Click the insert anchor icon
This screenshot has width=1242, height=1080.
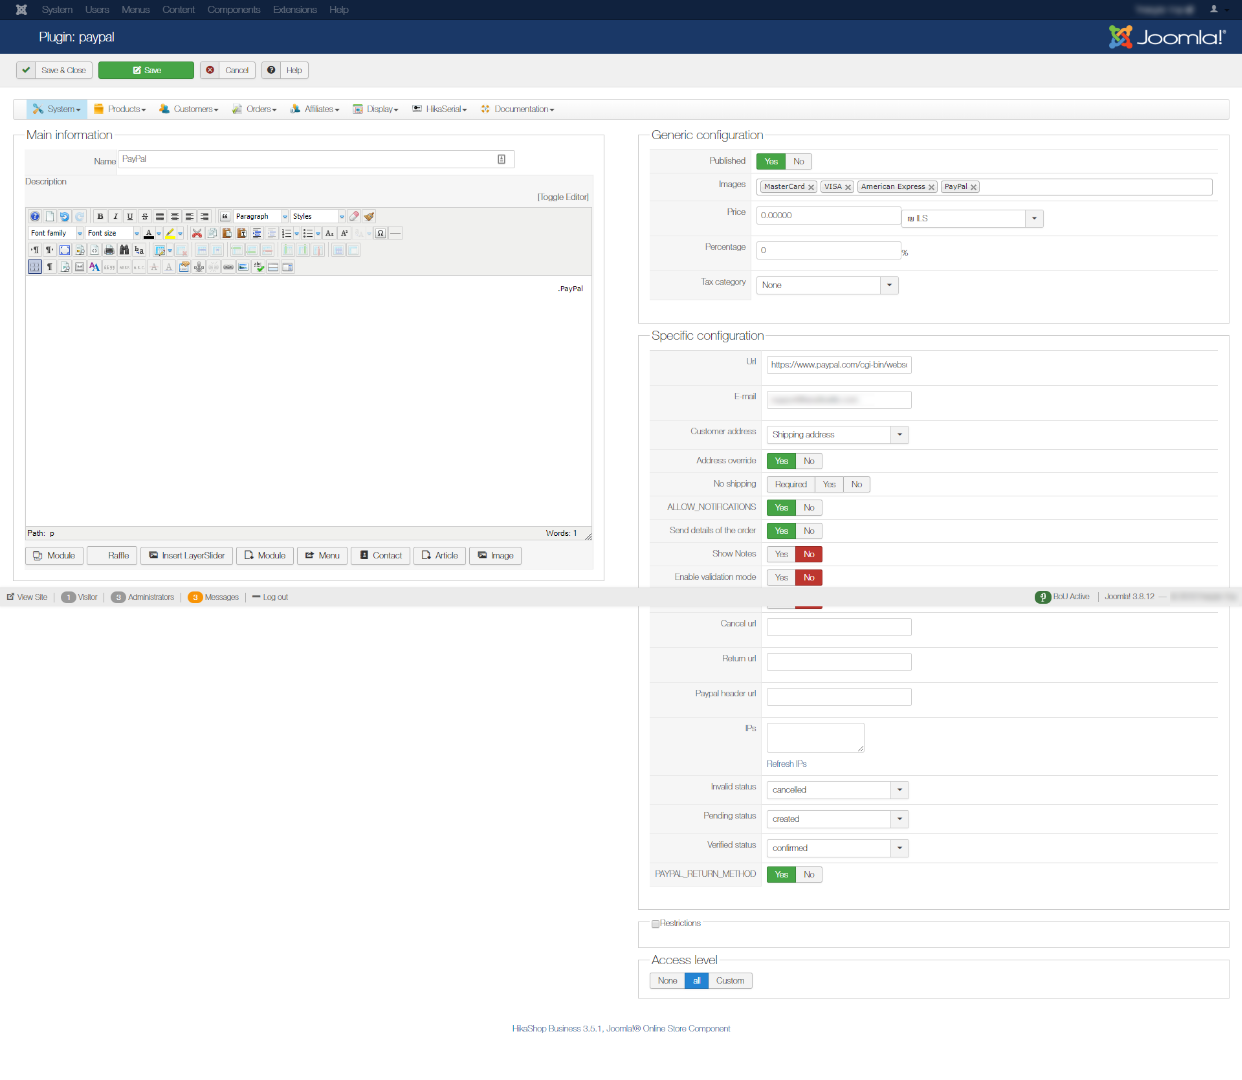point(199,267)
